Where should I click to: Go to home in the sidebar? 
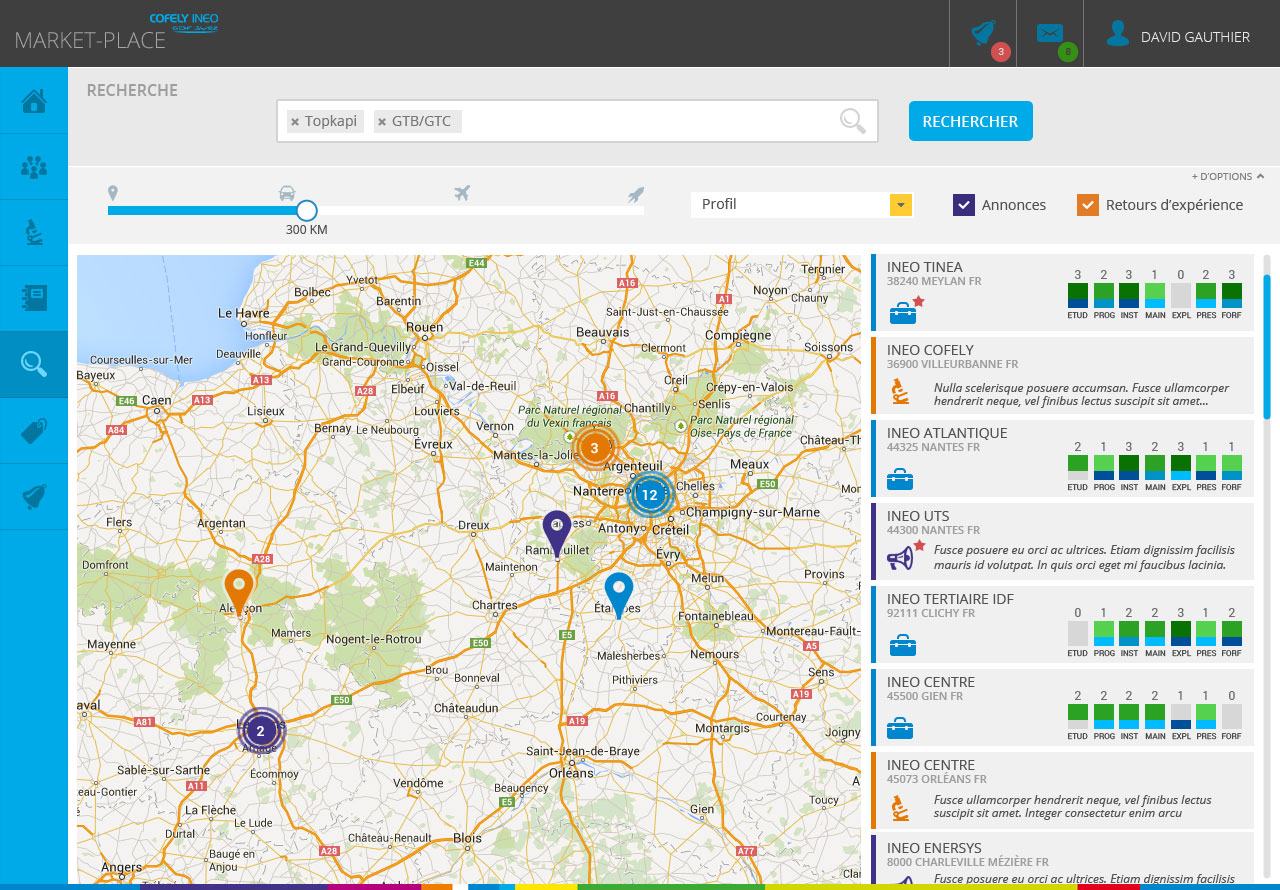[x=34, y=100]
